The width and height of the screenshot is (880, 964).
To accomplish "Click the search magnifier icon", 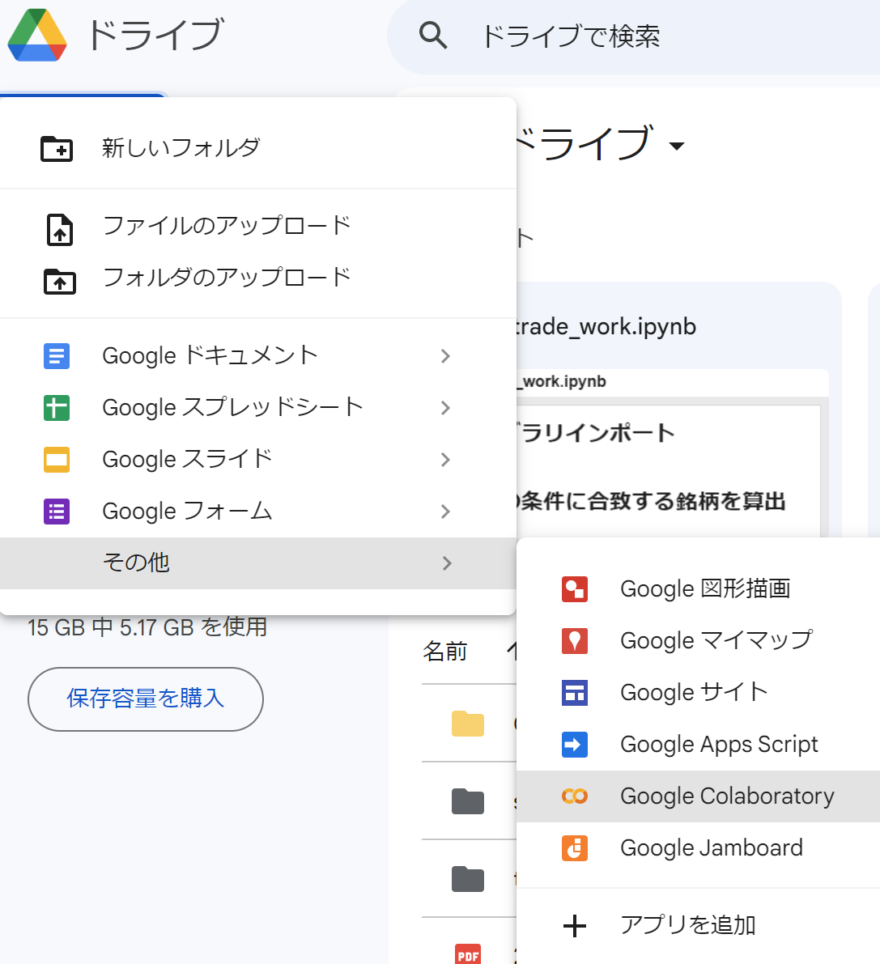I will pos(433,35).
